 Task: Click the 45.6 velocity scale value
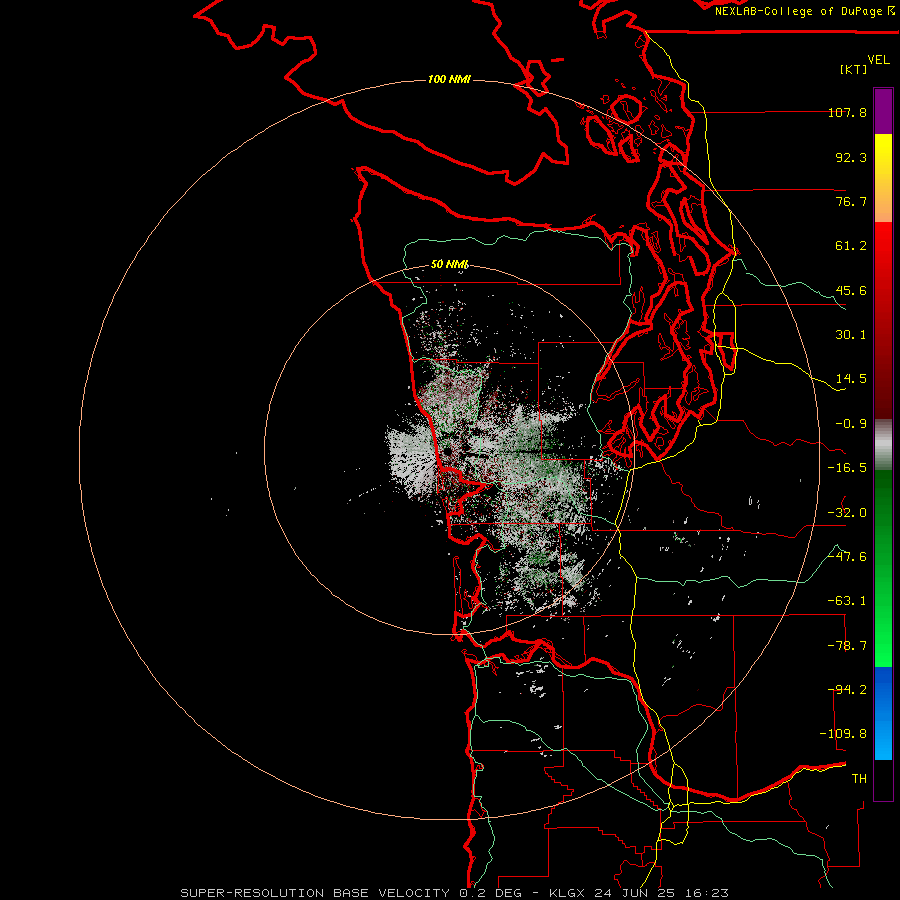[851, 290]
